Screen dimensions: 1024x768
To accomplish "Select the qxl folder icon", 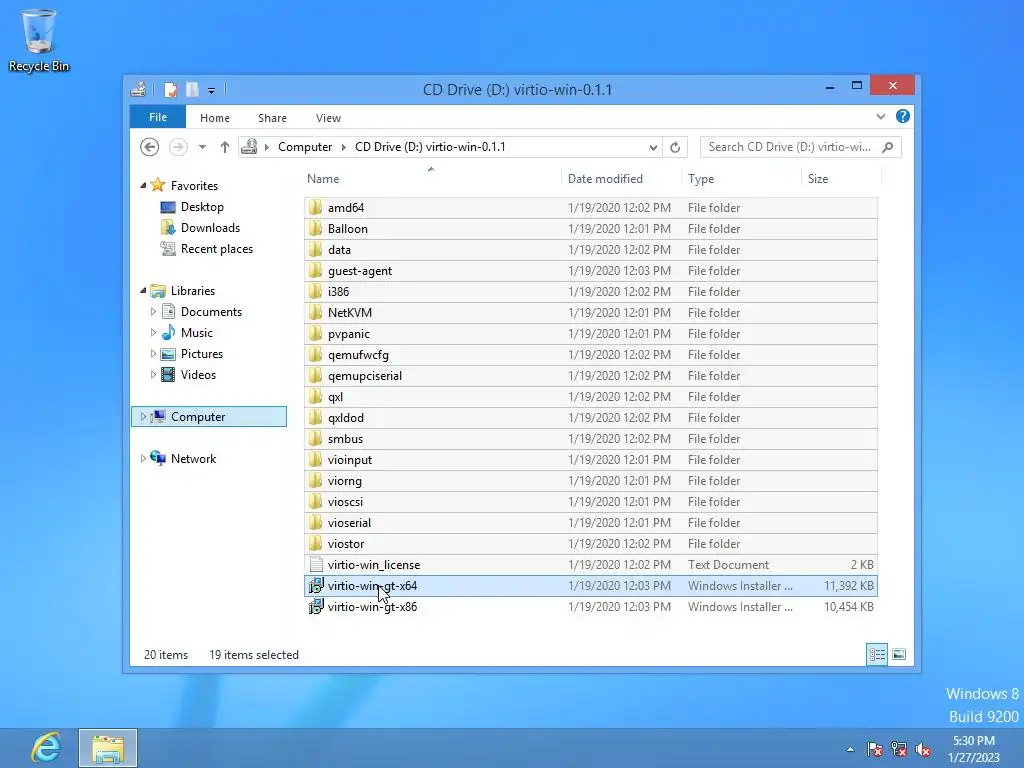I will 315,396.
